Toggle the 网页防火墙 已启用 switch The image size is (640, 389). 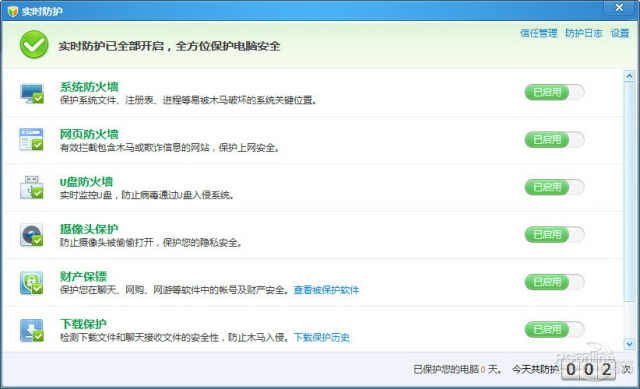(x=554, y=140)
